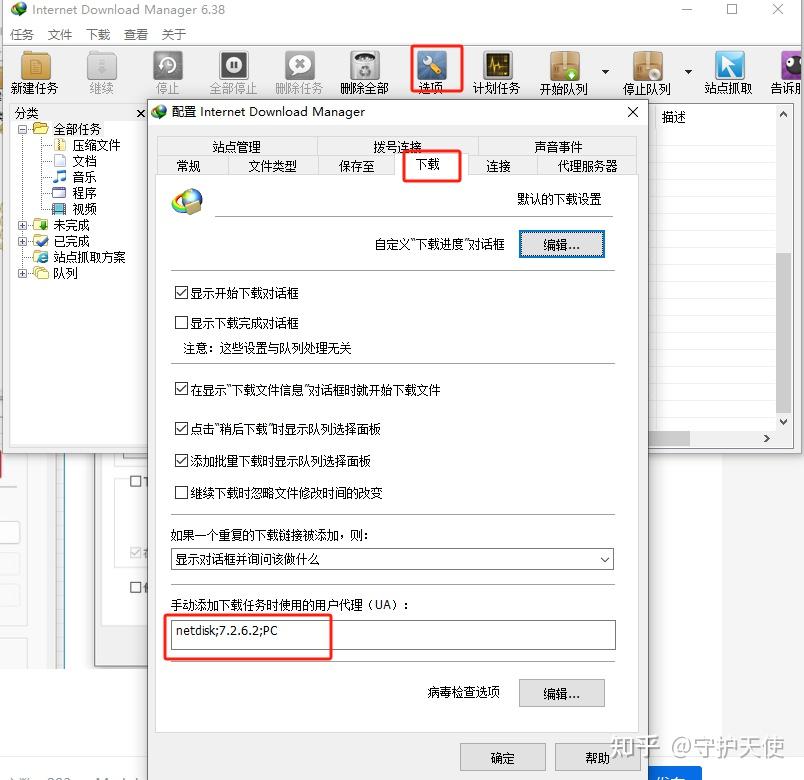Click the 描述 column header
Screen dimensions: 804x780
(674, 117)
